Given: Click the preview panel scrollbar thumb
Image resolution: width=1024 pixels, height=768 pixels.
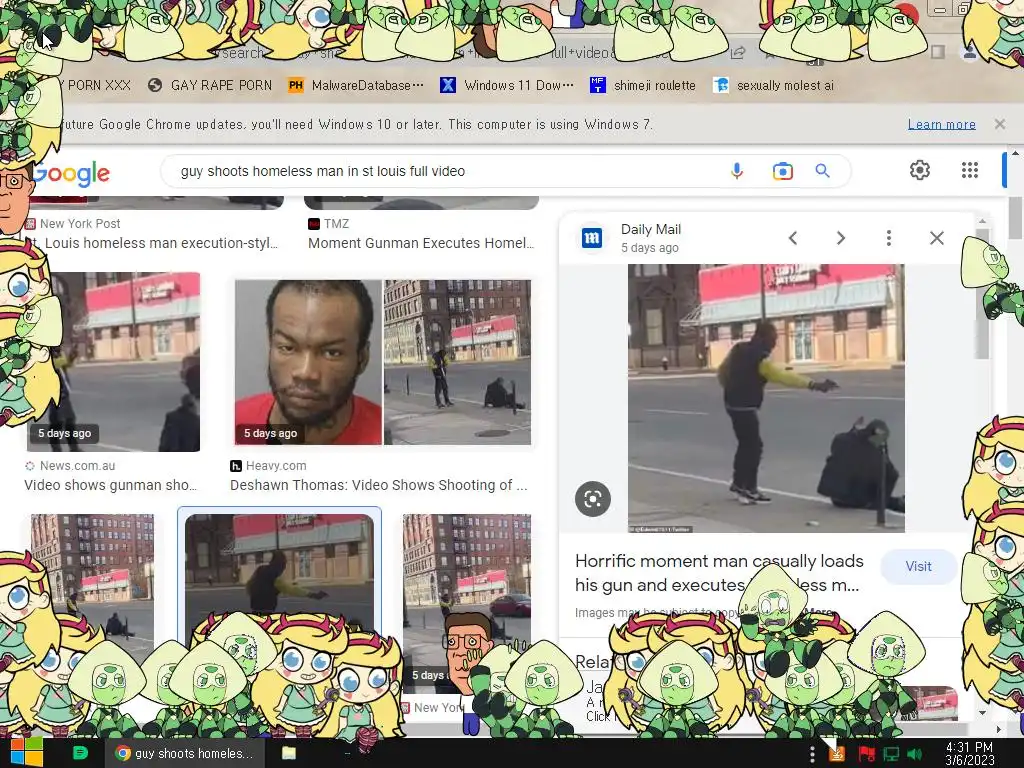Looking at the screenshot, I should point(982,294).
